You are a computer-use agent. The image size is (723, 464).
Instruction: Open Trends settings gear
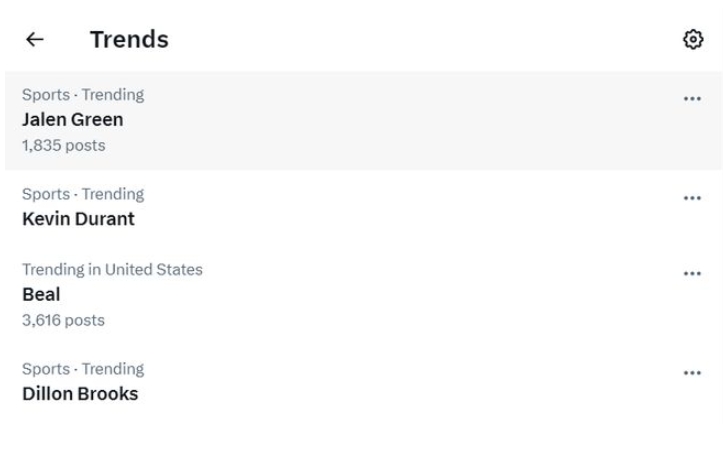coord(692,39)
